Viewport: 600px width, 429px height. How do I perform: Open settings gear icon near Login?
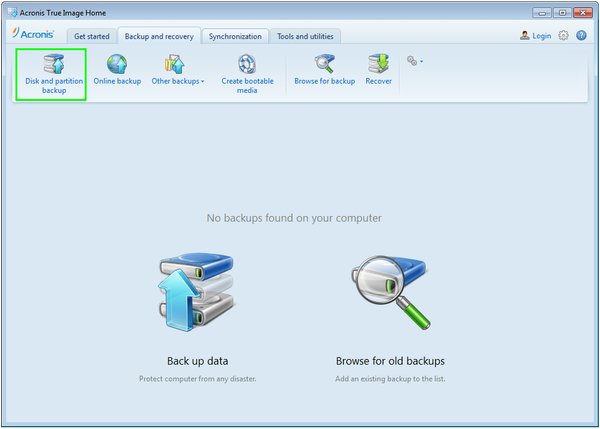563,36
